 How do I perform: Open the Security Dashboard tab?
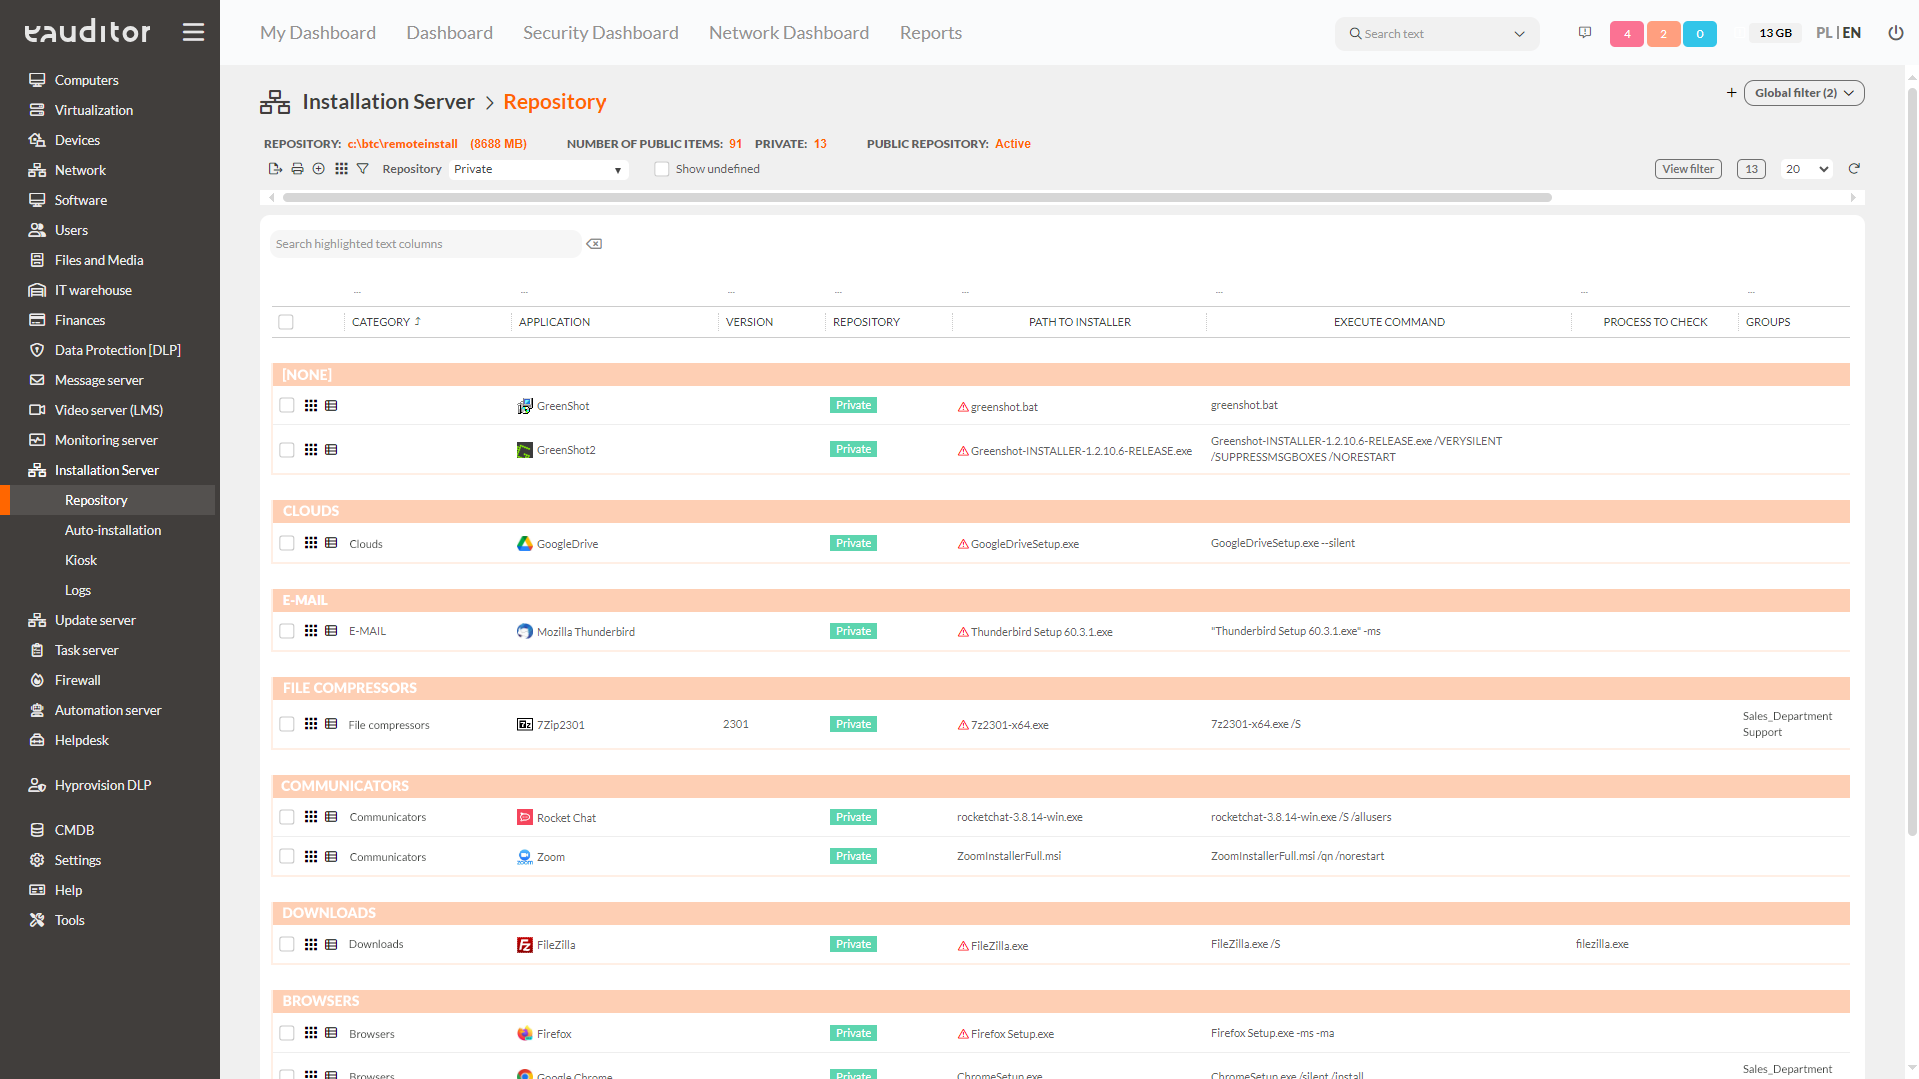601,33
